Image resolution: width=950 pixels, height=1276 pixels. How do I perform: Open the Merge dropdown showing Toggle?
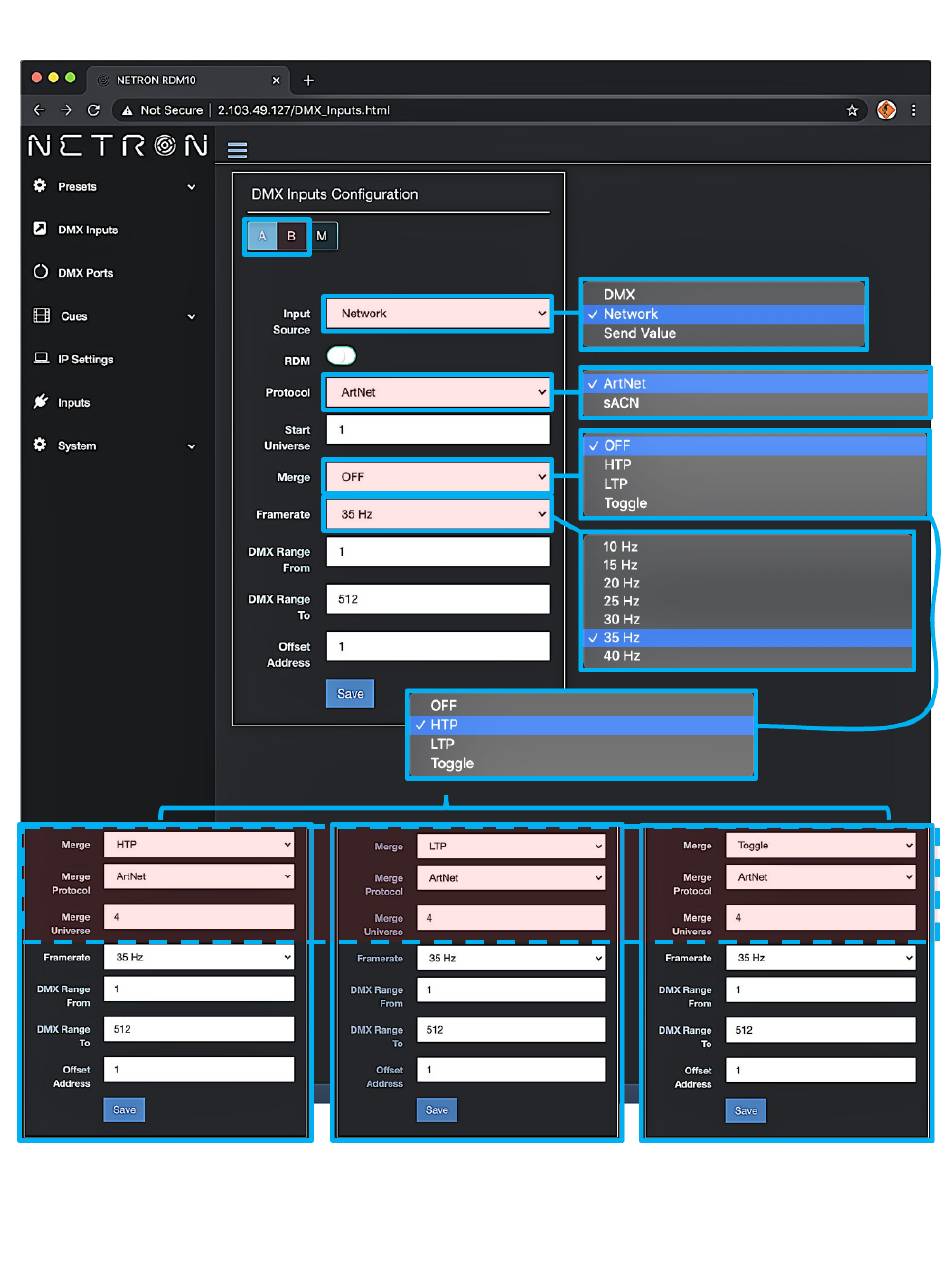click(x=820, y=845)
